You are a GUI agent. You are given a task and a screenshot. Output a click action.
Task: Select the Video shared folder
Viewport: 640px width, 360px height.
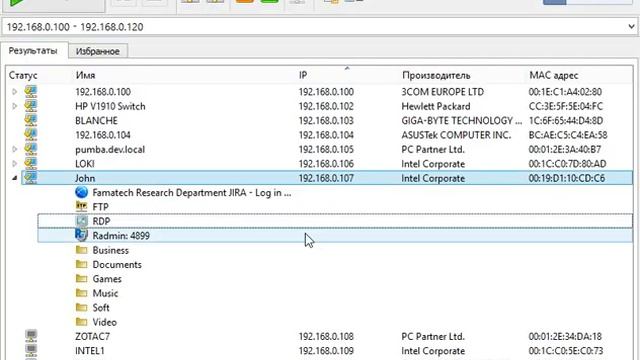pyautogui.click(x=104, y=322)
